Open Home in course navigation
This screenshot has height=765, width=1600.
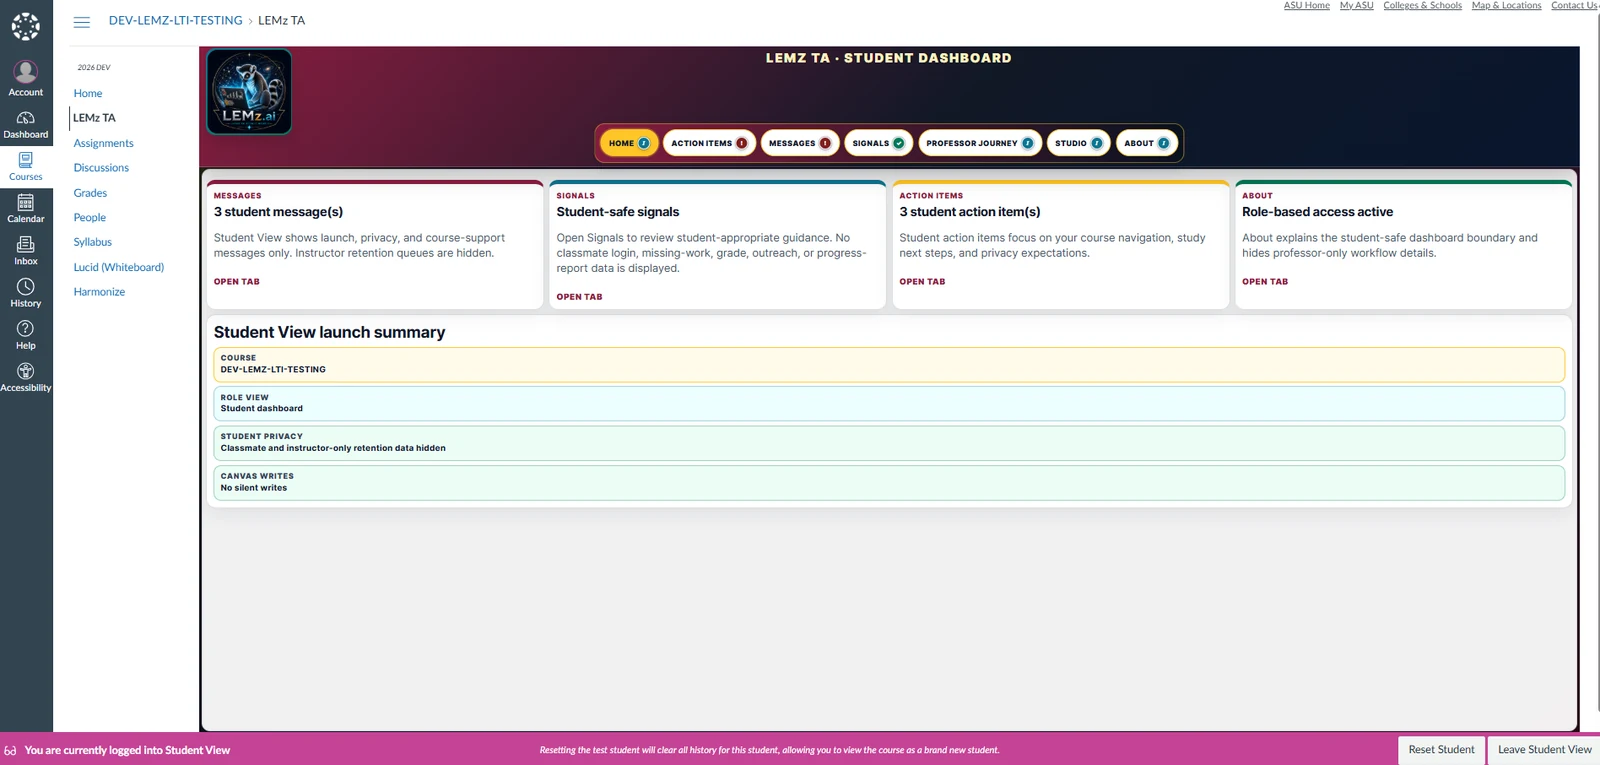(x=88, y=93)
